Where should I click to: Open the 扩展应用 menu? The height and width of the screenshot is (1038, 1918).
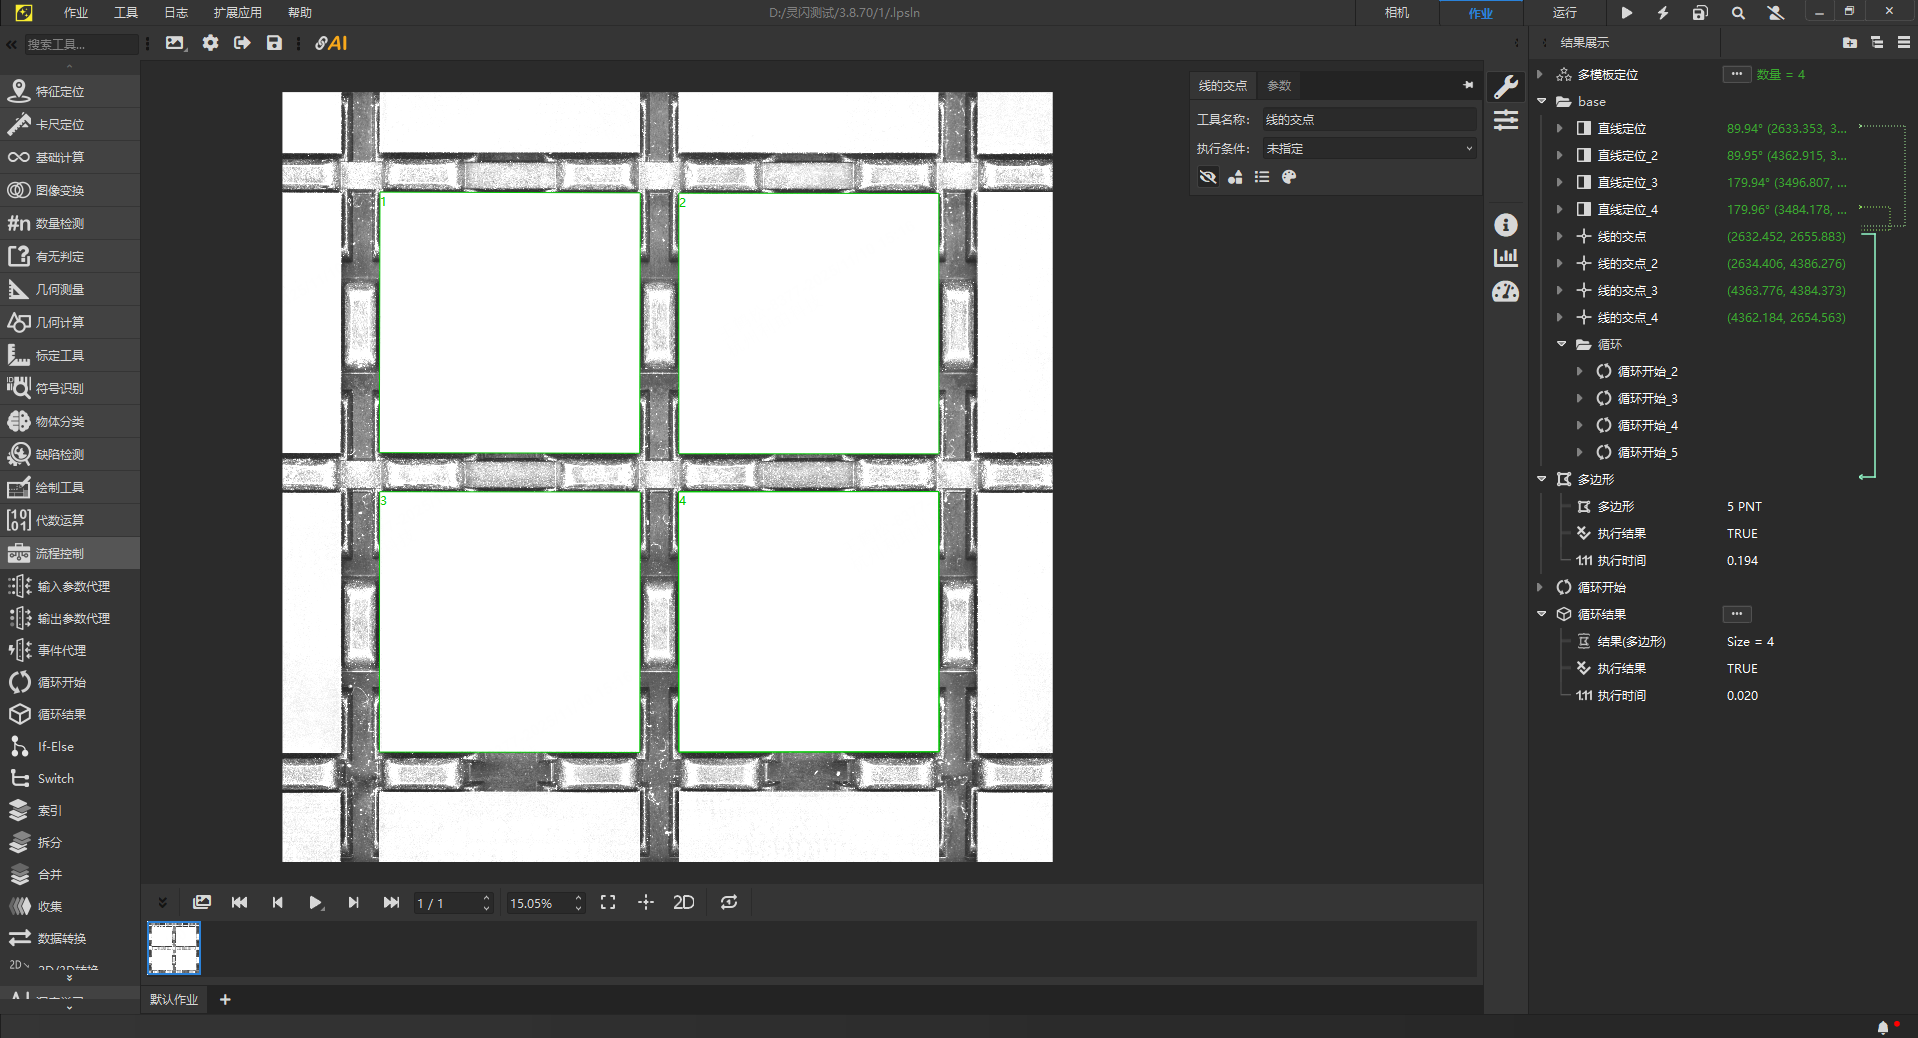[237, 13]
